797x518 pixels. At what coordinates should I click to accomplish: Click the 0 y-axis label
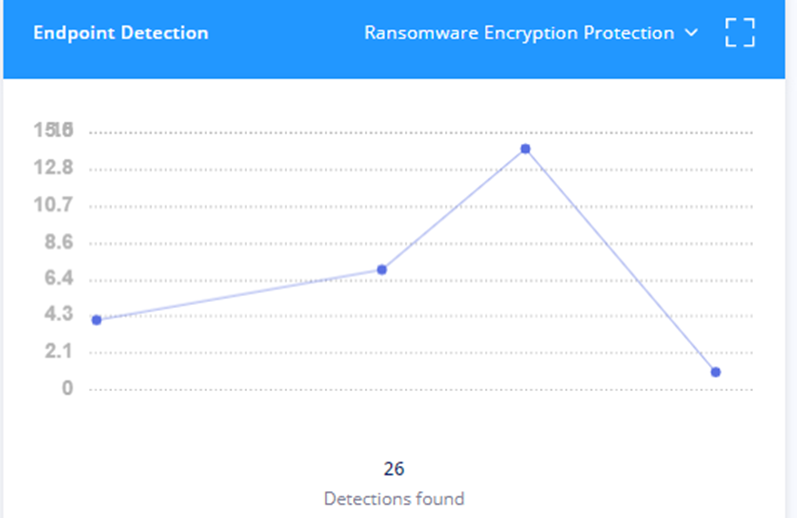click(68, 388)
